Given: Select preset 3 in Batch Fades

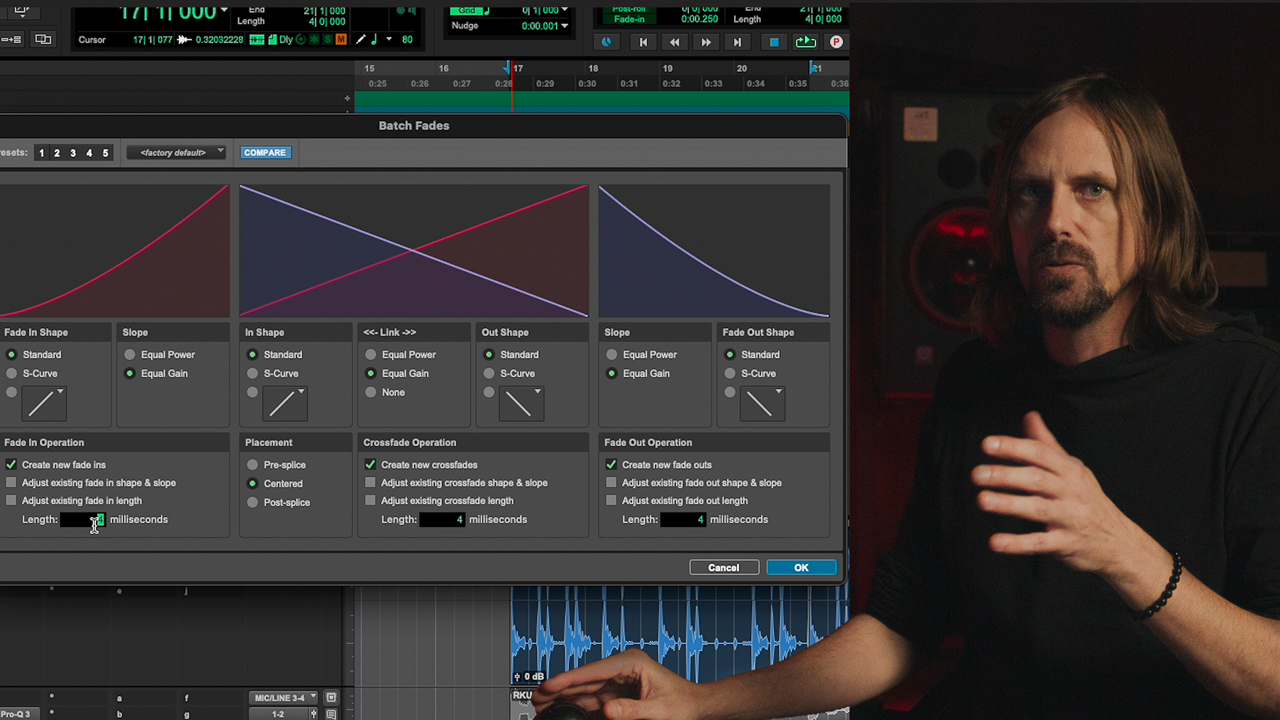Looking at the screenshot, I should [x=73, y=153].
